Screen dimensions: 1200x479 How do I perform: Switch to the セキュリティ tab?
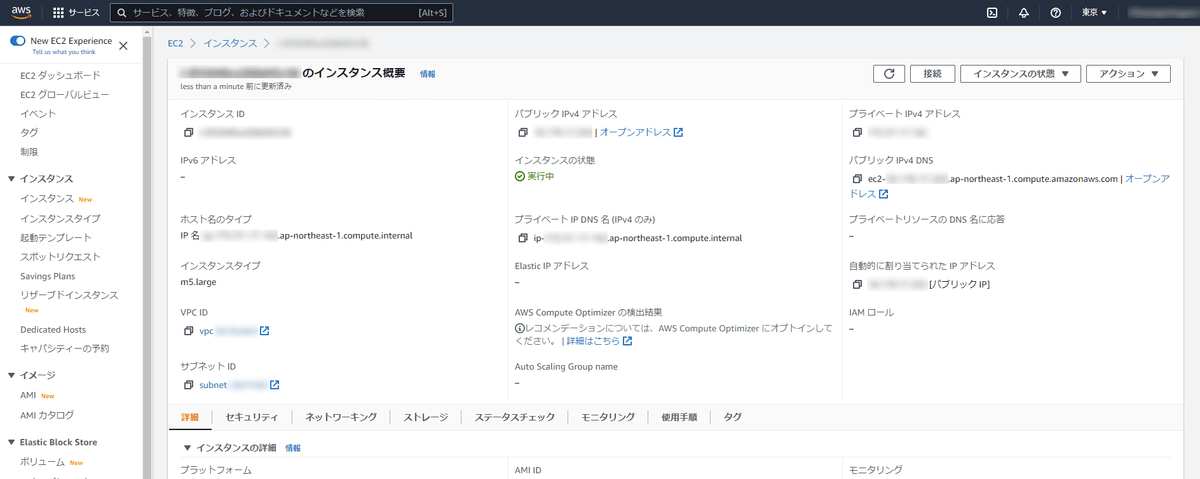pyautogui.click(x=252, y=417)
